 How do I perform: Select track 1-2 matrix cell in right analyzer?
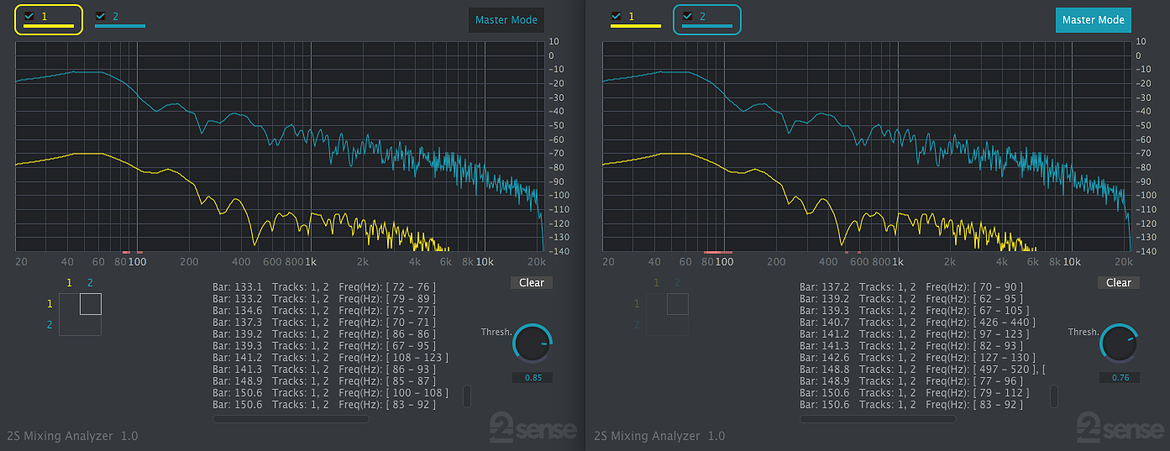677,304
